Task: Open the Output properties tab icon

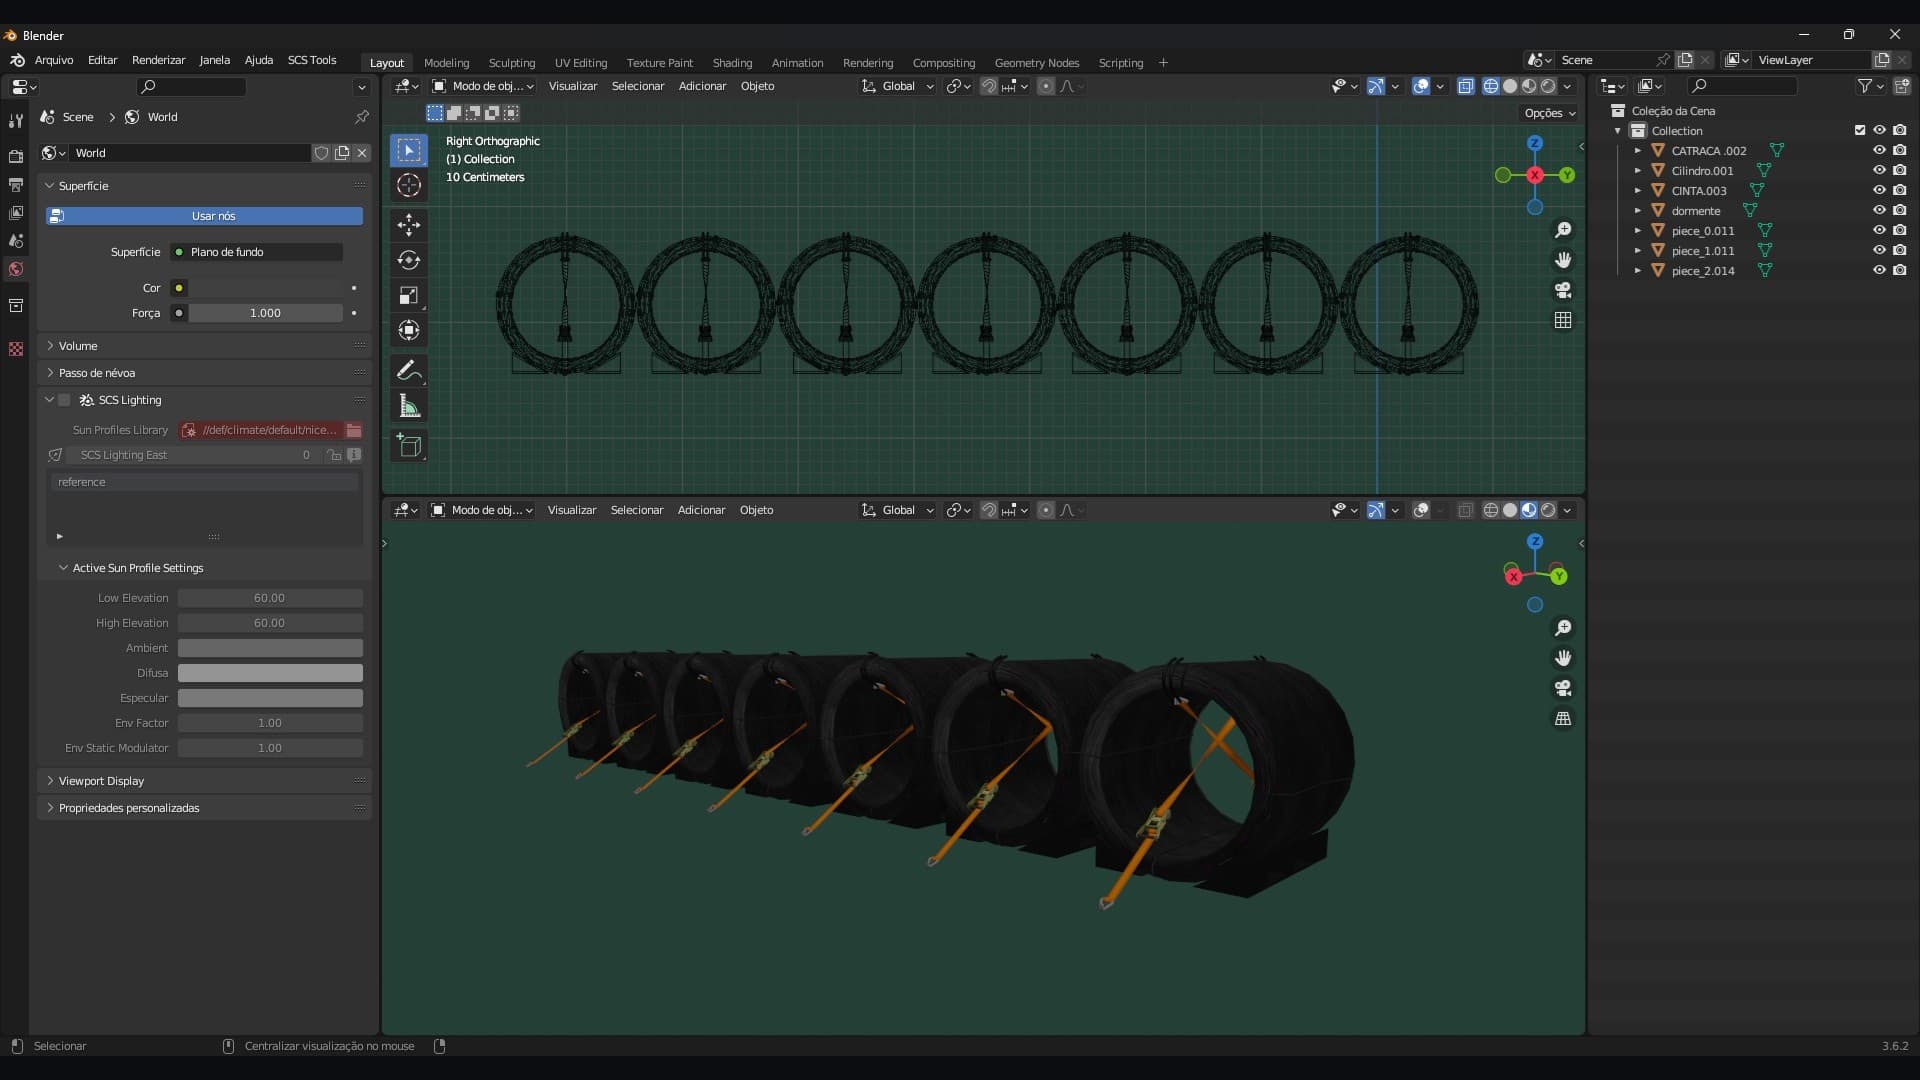Action: click(x=16, y=185)
